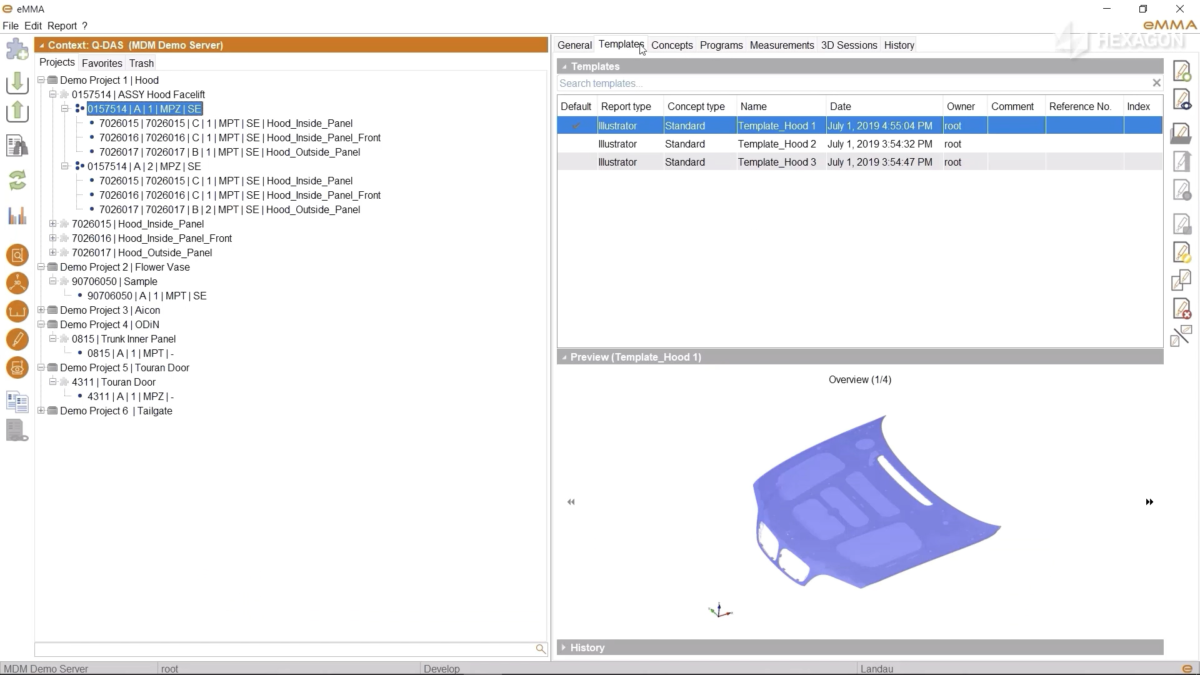Click the delete template red X icon
Viewport: 1200px width, 675px height.
pyautogui.click(x=1181, y=308)
